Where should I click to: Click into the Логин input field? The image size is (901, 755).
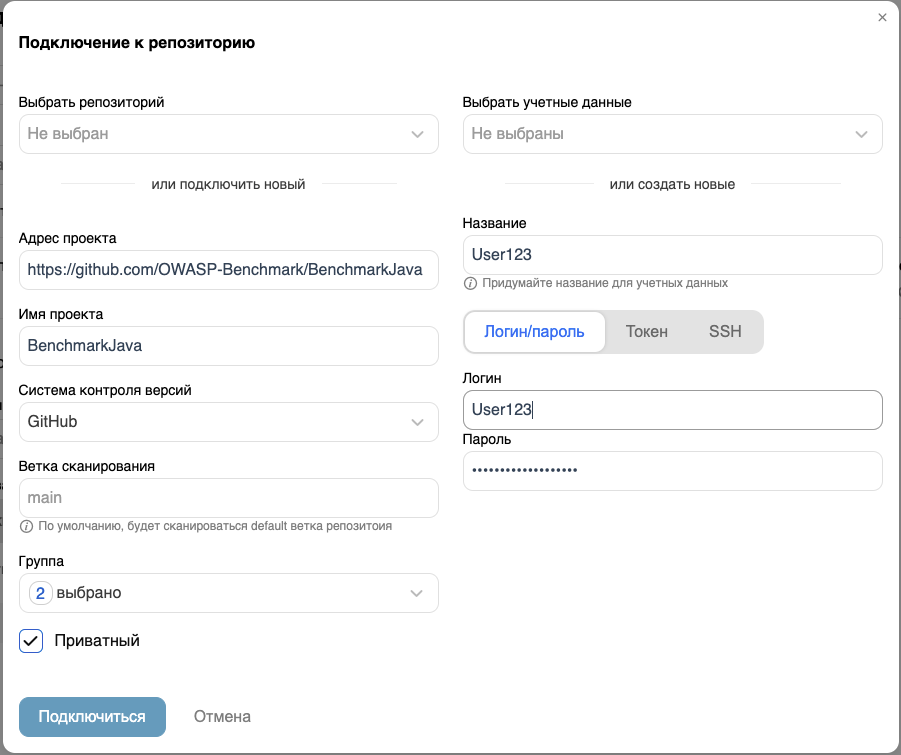coord(672,410)
